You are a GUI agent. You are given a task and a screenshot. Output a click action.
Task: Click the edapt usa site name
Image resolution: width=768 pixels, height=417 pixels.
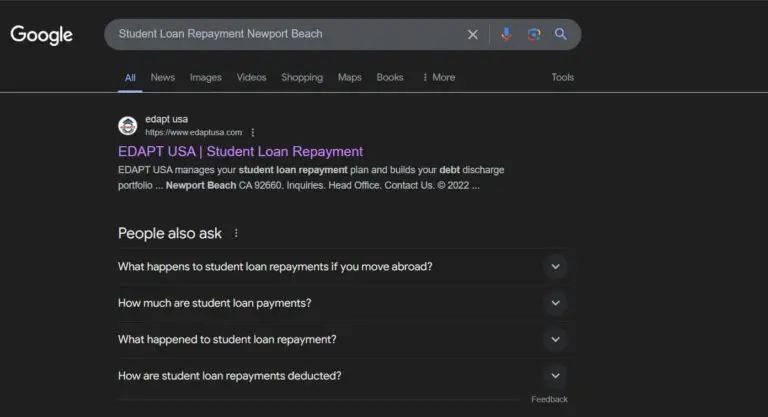(167, 119)
